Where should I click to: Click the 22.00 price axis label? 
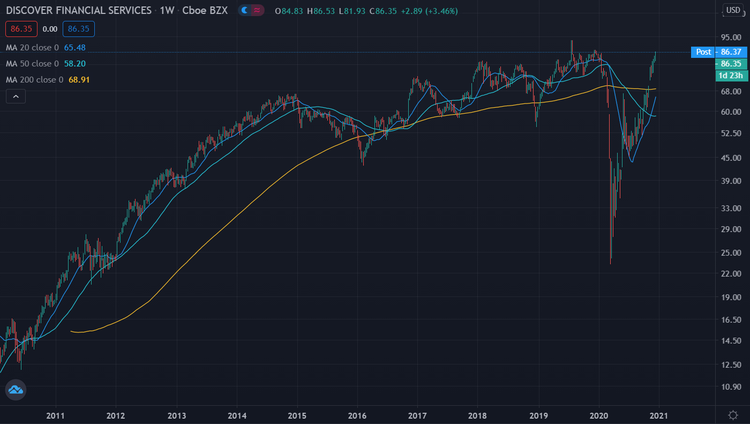731,273
